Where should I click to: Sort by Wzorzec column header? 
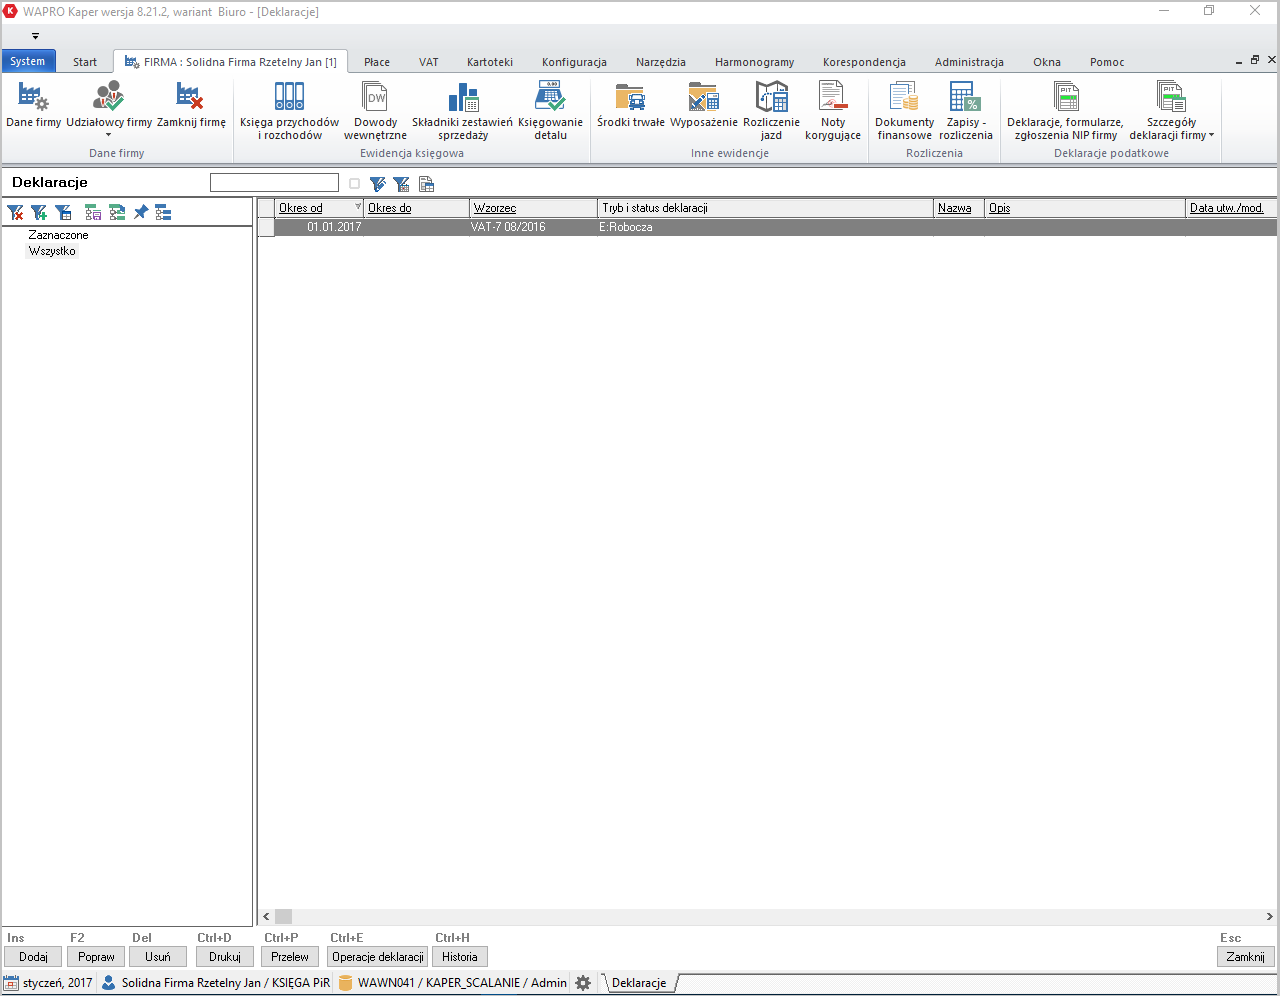534,208
